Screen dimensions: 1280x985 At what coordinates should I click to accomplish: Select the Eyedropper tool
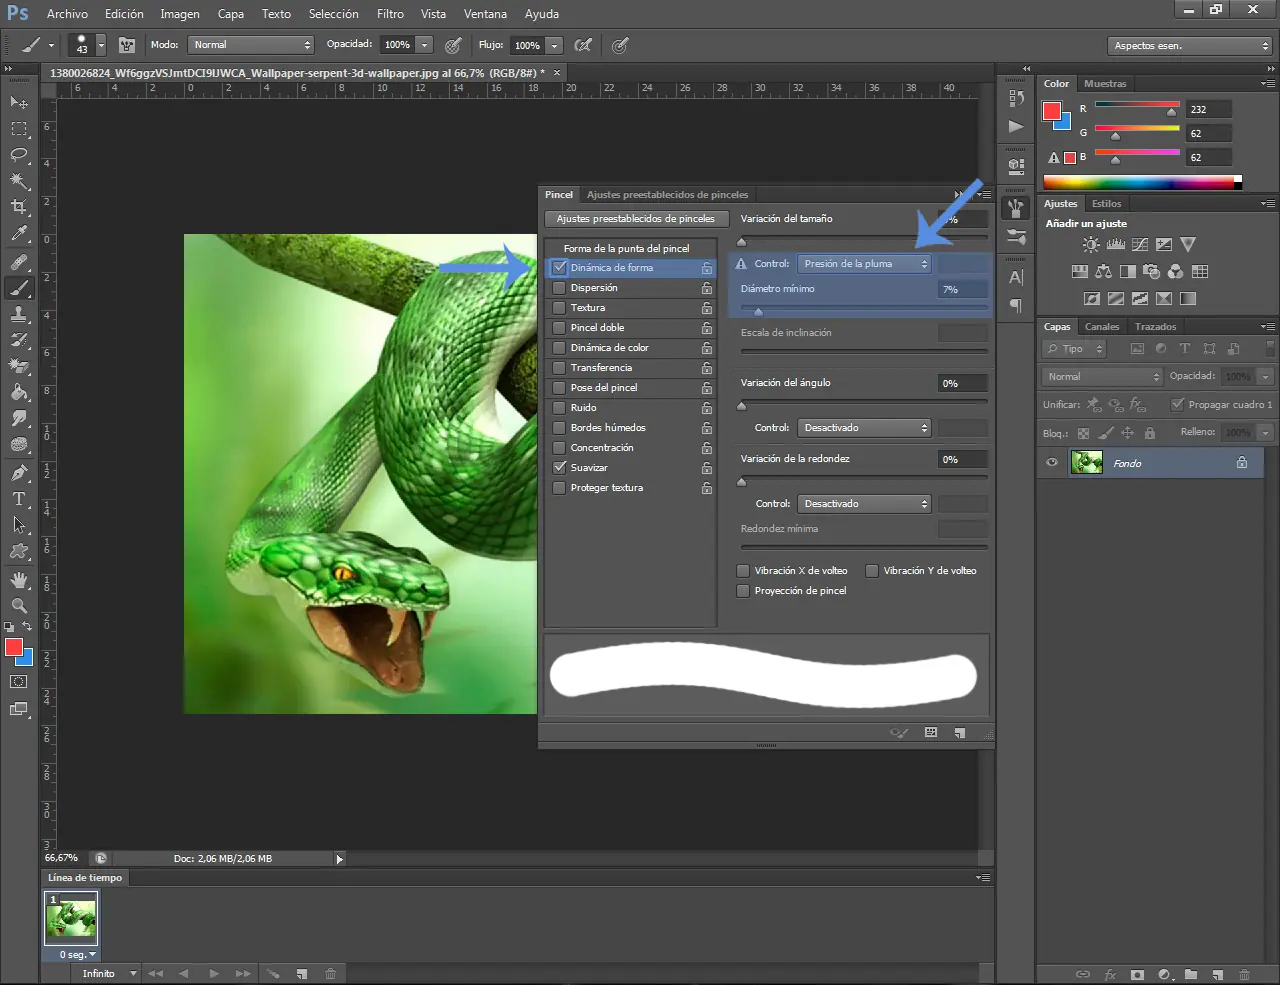(x=19, y=234)
